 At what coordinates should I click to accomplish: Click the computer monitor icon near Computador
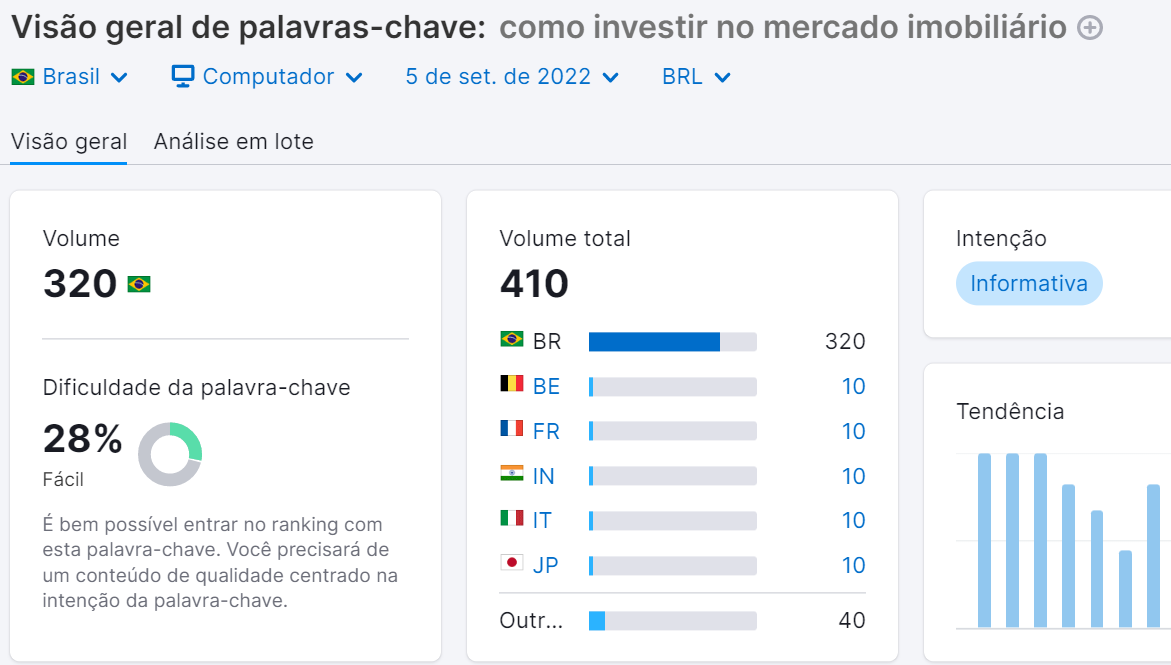[183, 75]
